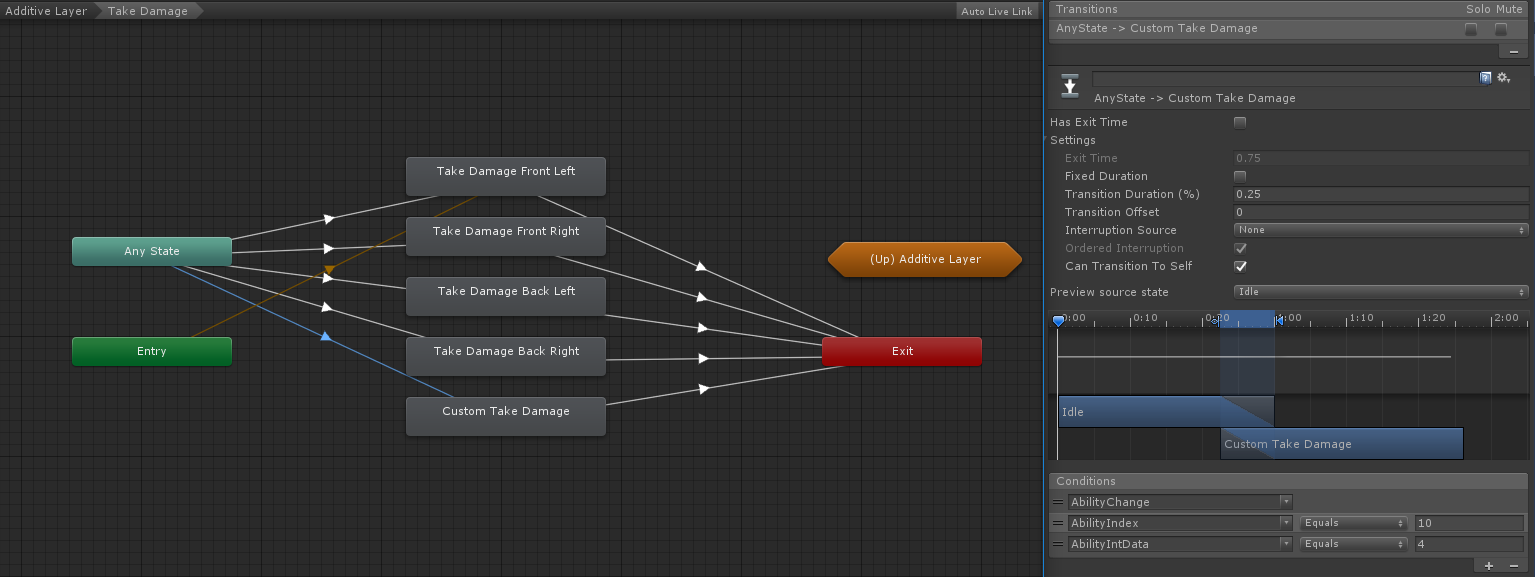Toggle the Fixed Duration checkbox
Viewport: 1535px width, 577px height.
[1240, 175]
